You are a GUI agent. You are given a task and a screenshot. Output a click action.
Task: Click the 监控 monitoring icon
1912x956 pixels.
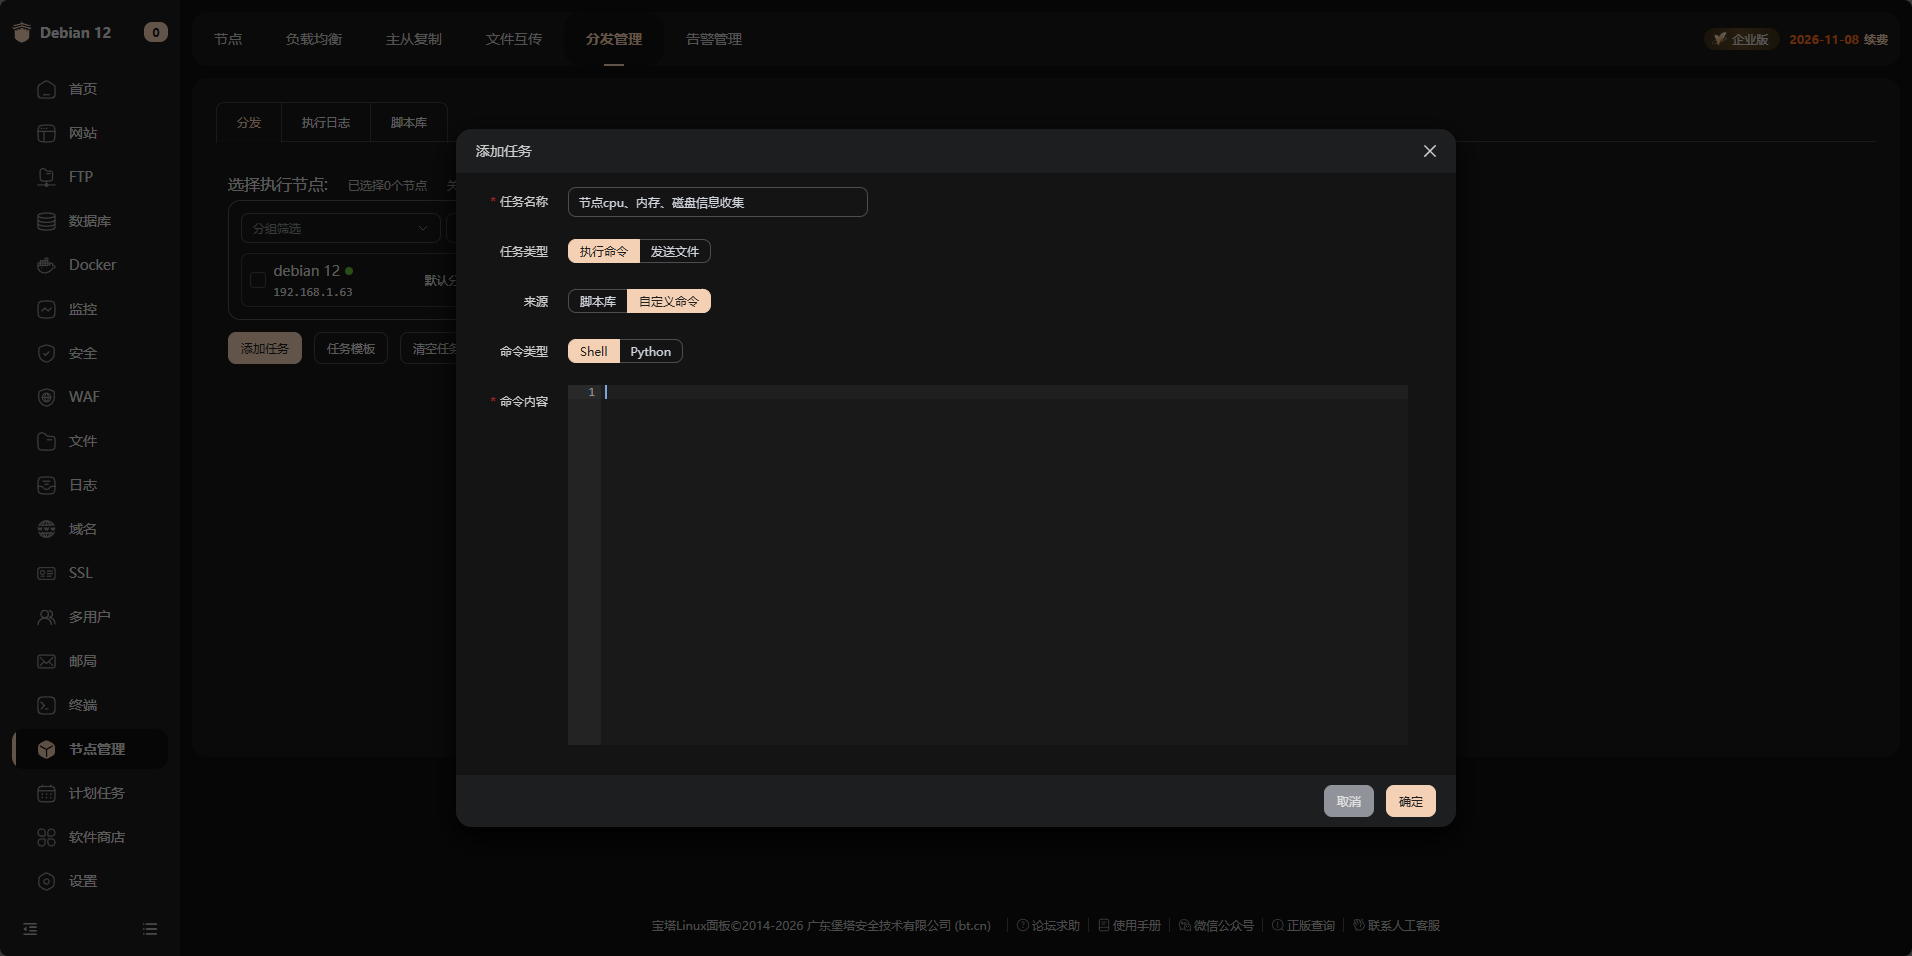click(x=46, y=309)
